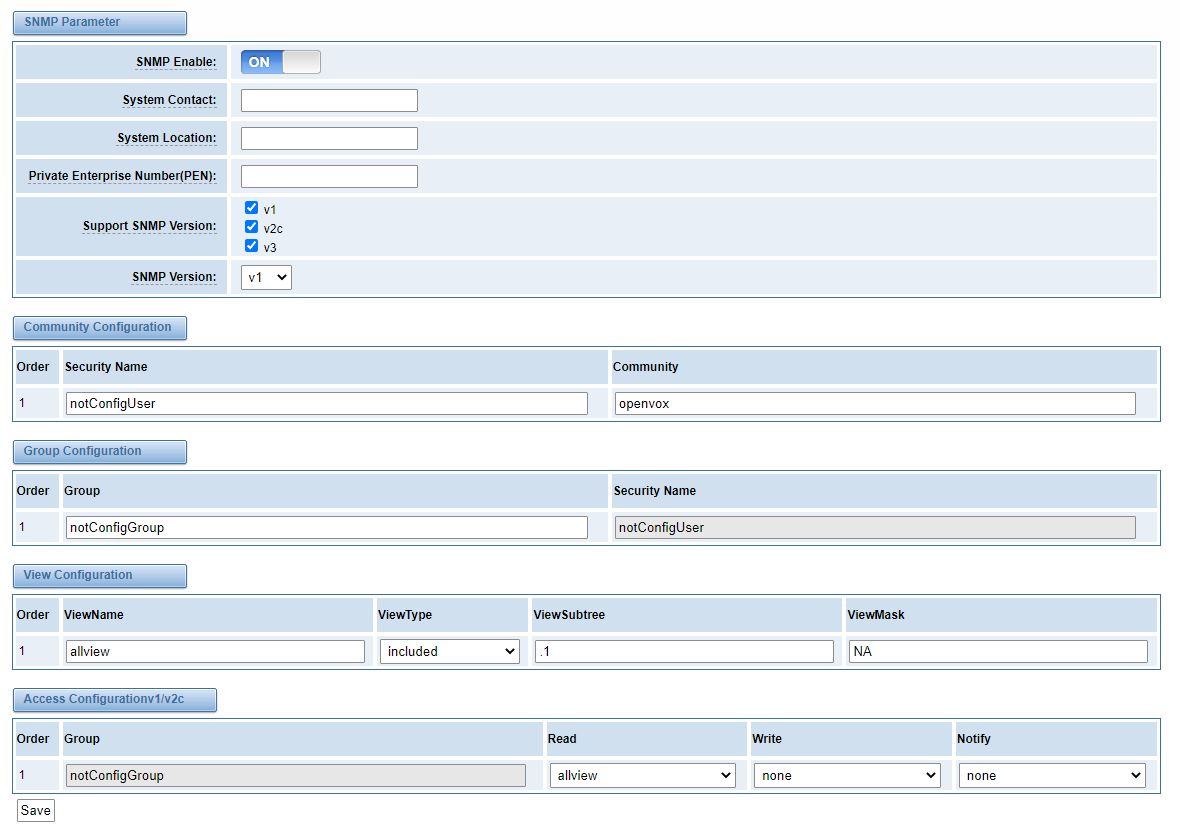Click the Community field containing openvox
This screenshot has width=1180, height=832.
(x=875, y=403)
